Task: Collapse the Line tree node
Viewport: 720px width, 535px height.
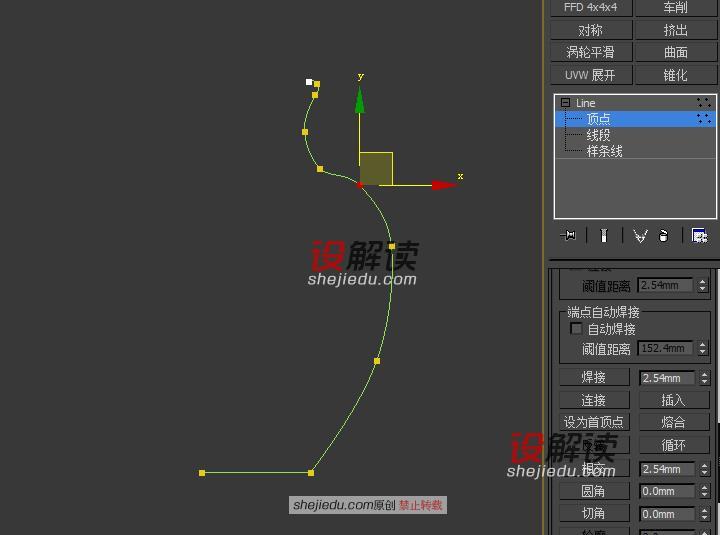Action: click(x=565, y=102)
